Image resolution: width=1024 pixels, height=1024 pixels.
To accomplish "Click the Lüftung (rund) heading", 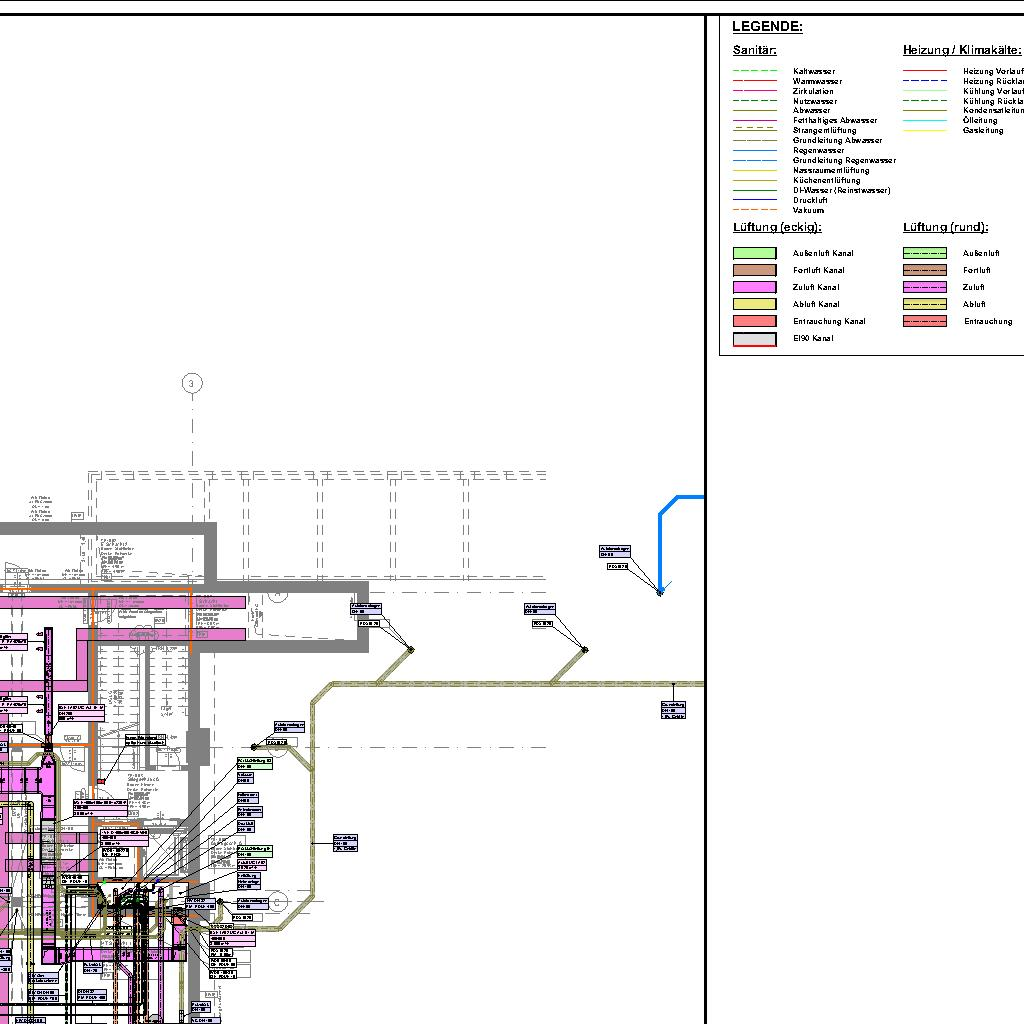I will coord(945,228).
